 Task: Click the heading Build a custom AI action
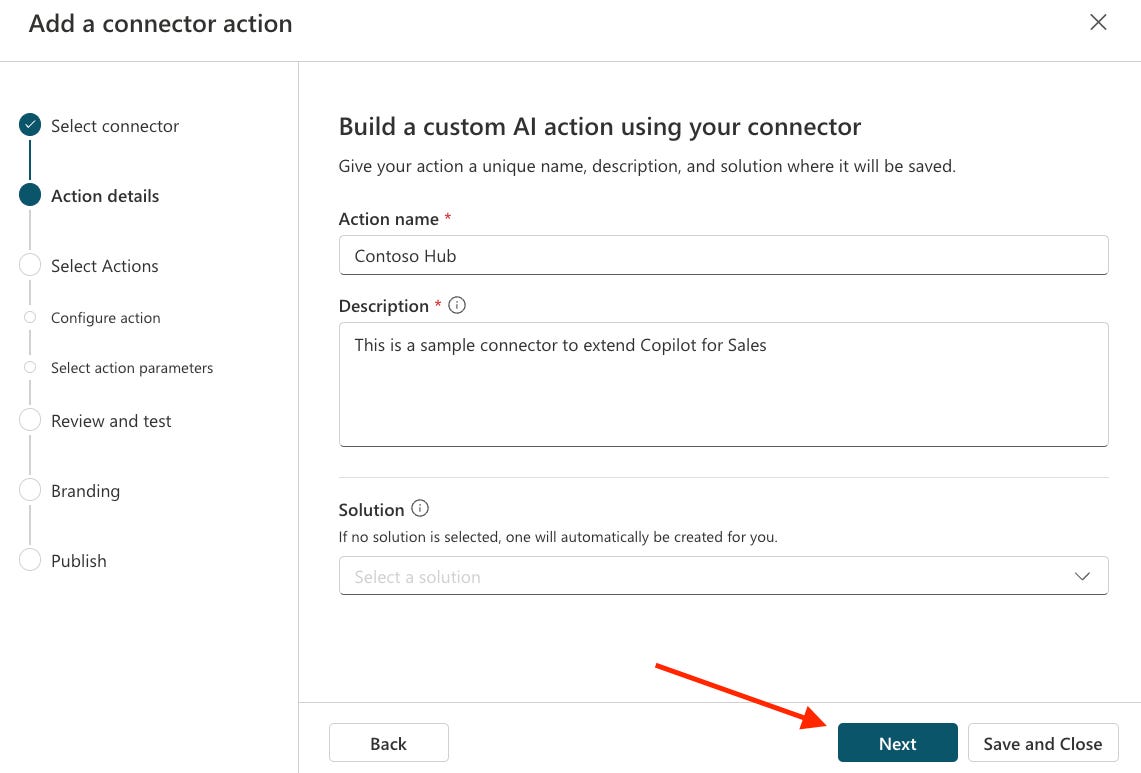[x=600, y=127]
